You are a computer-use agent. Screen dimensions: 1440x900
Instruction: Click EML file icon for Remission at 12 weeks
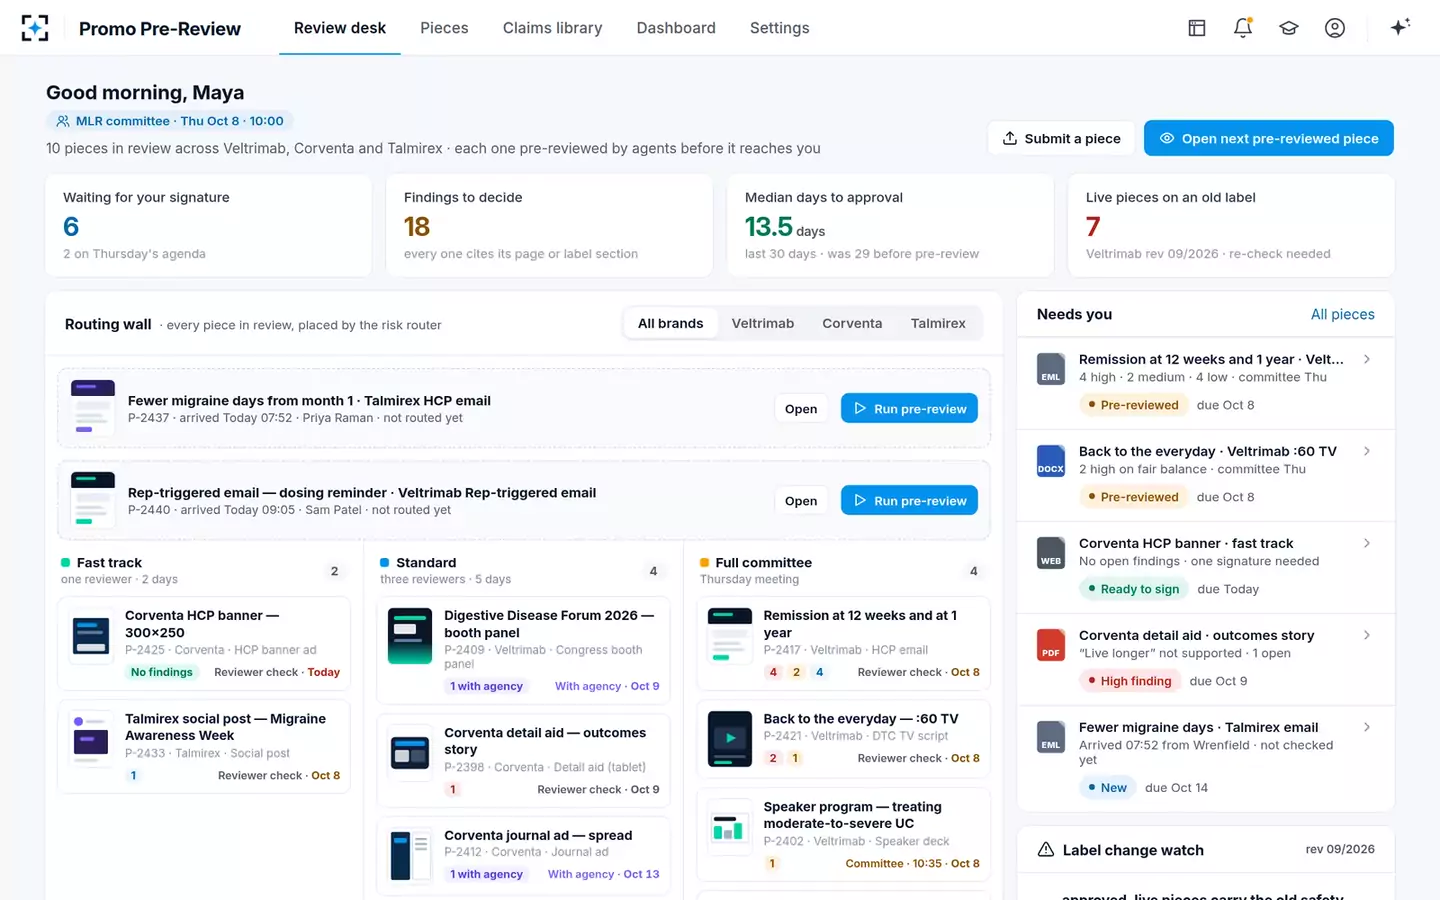[x=1051, y=369]
